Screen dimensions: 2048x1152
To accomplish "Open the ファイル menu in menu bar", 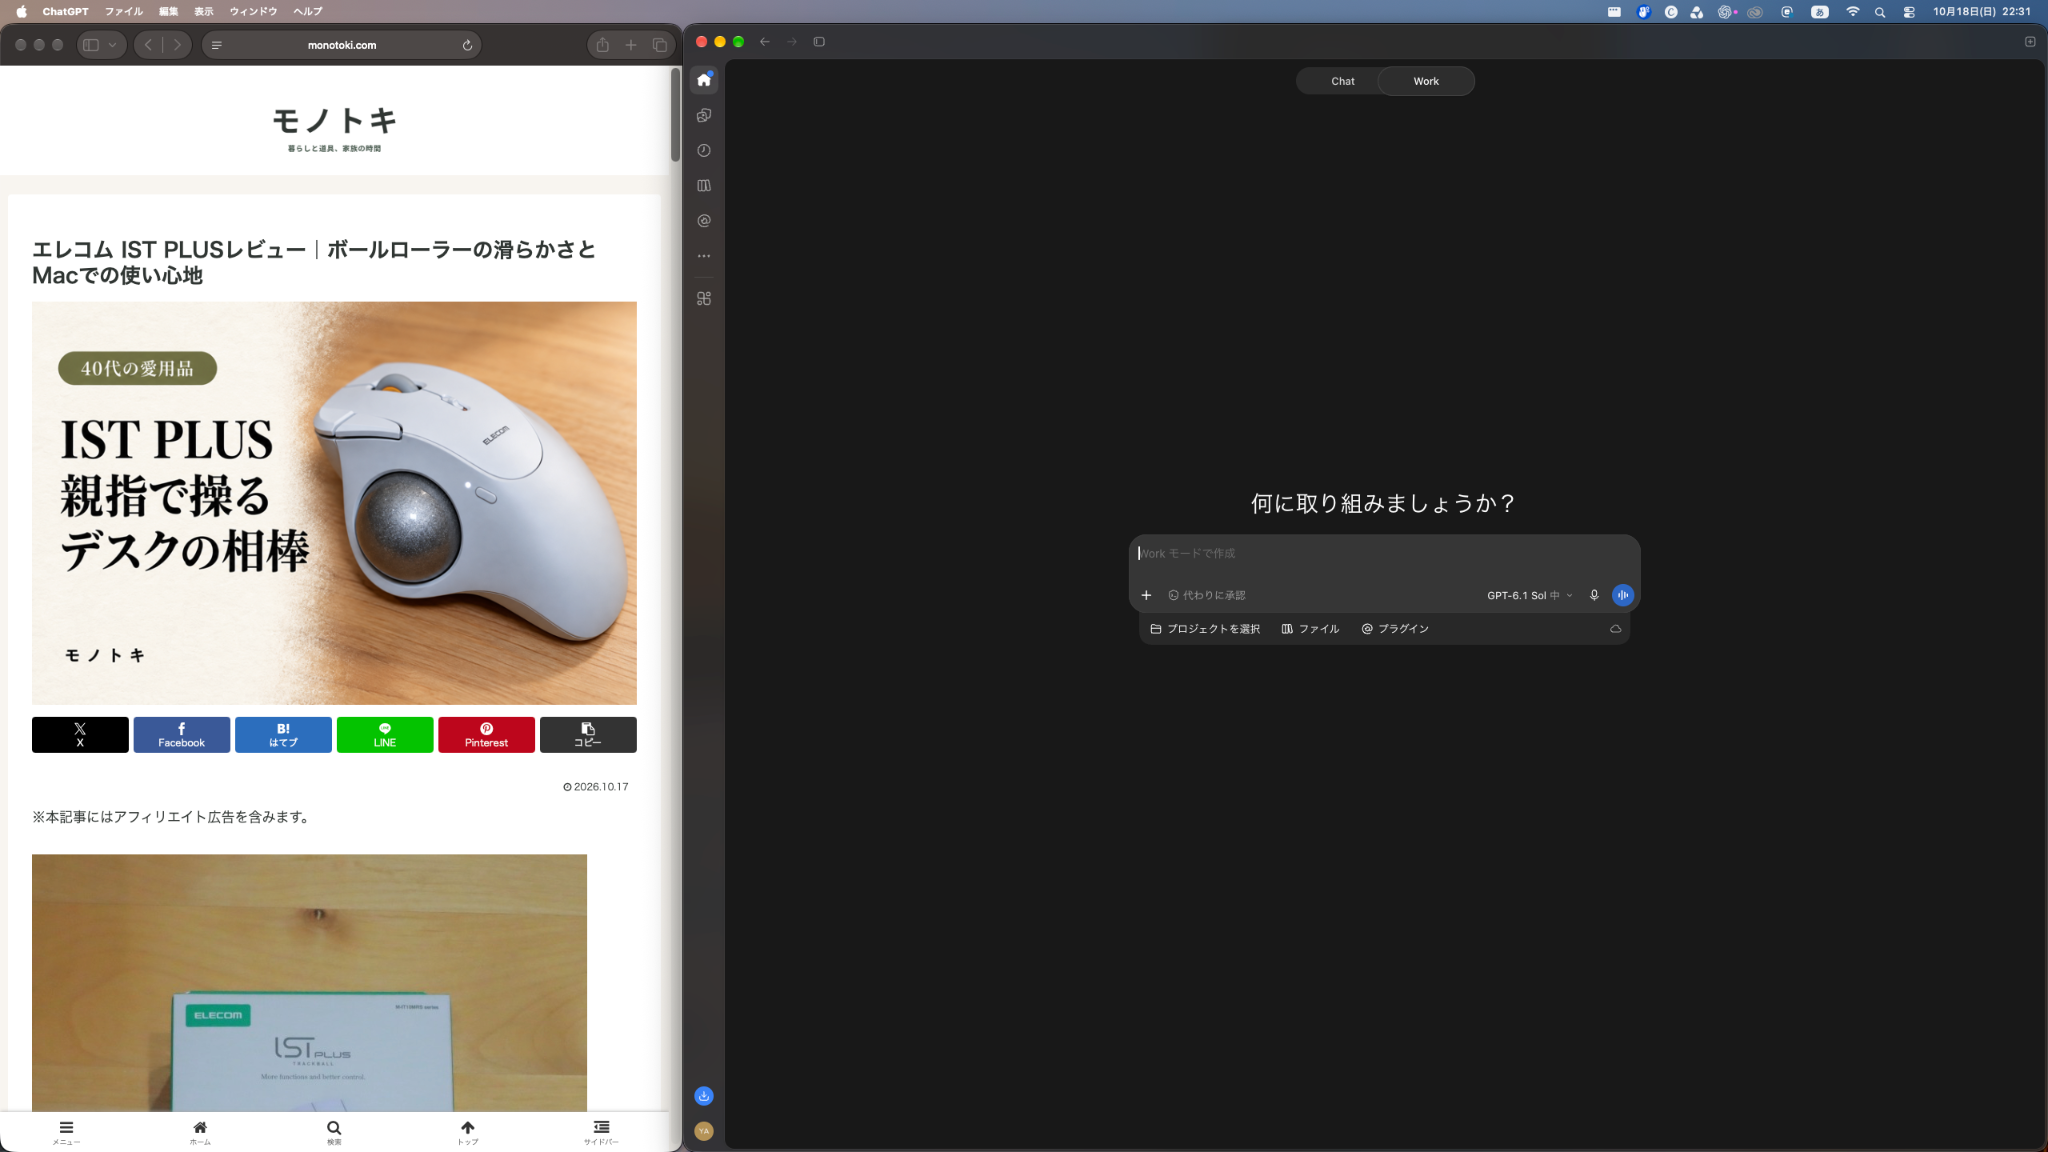I will click(124, 12).
